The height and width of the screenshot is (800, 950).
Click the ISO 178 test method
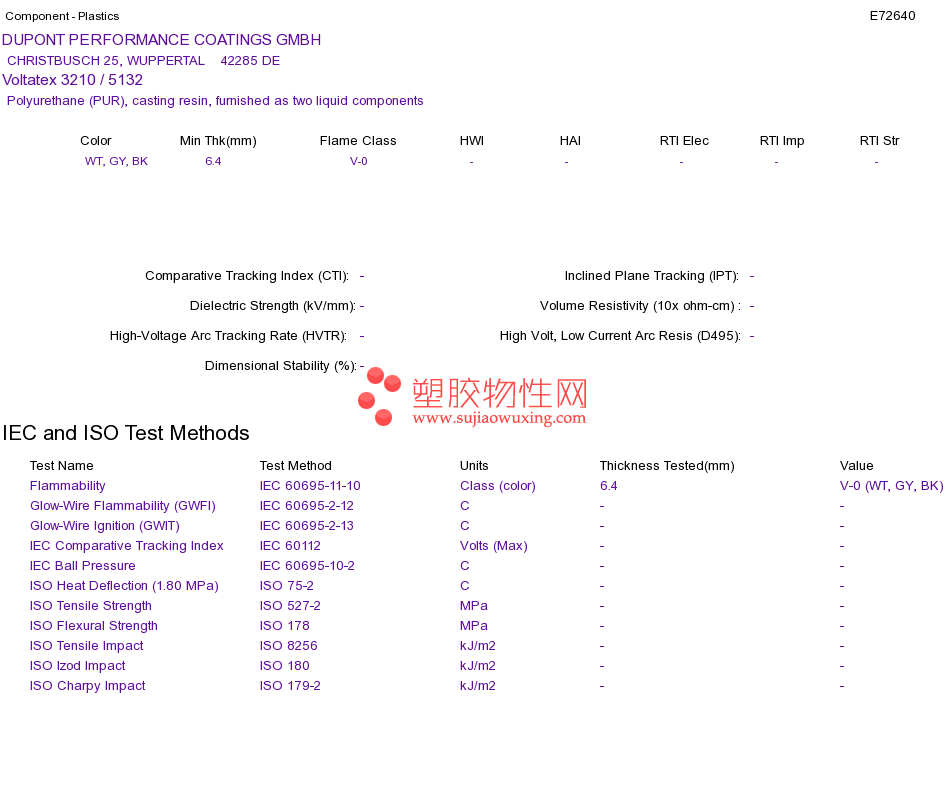pos(285,626)
